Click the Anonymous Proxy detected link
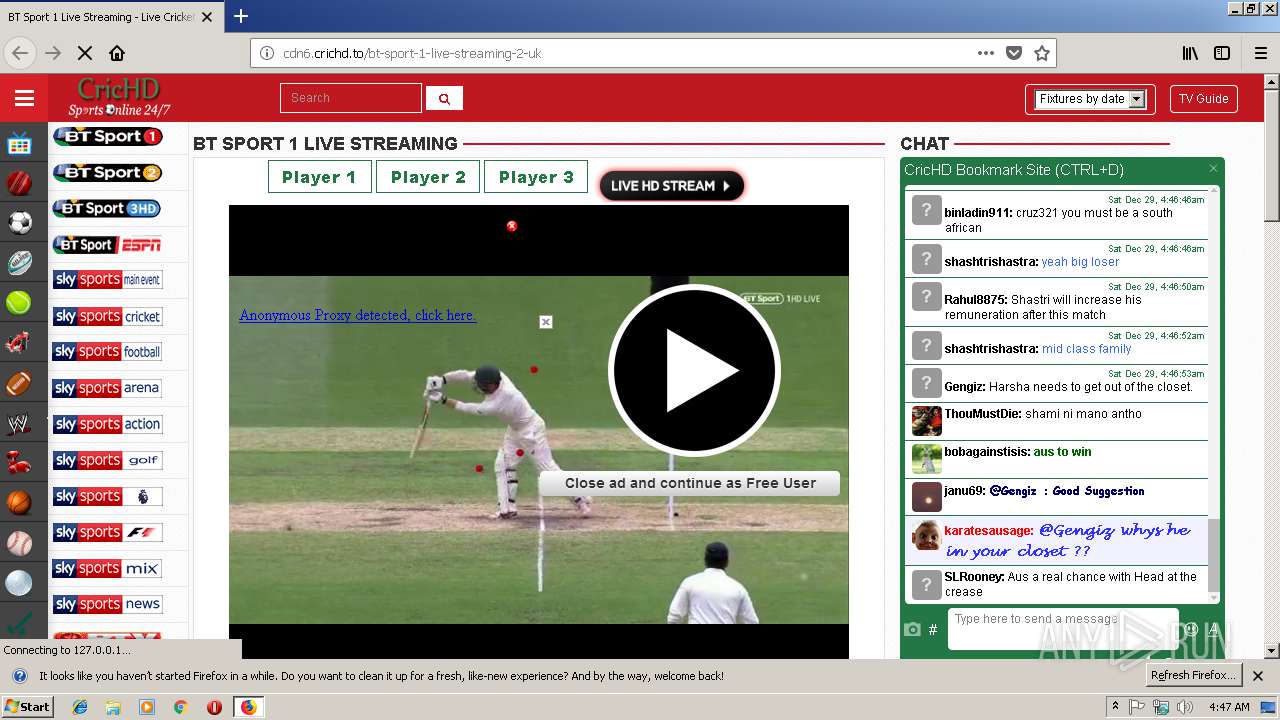 point(357,315)
